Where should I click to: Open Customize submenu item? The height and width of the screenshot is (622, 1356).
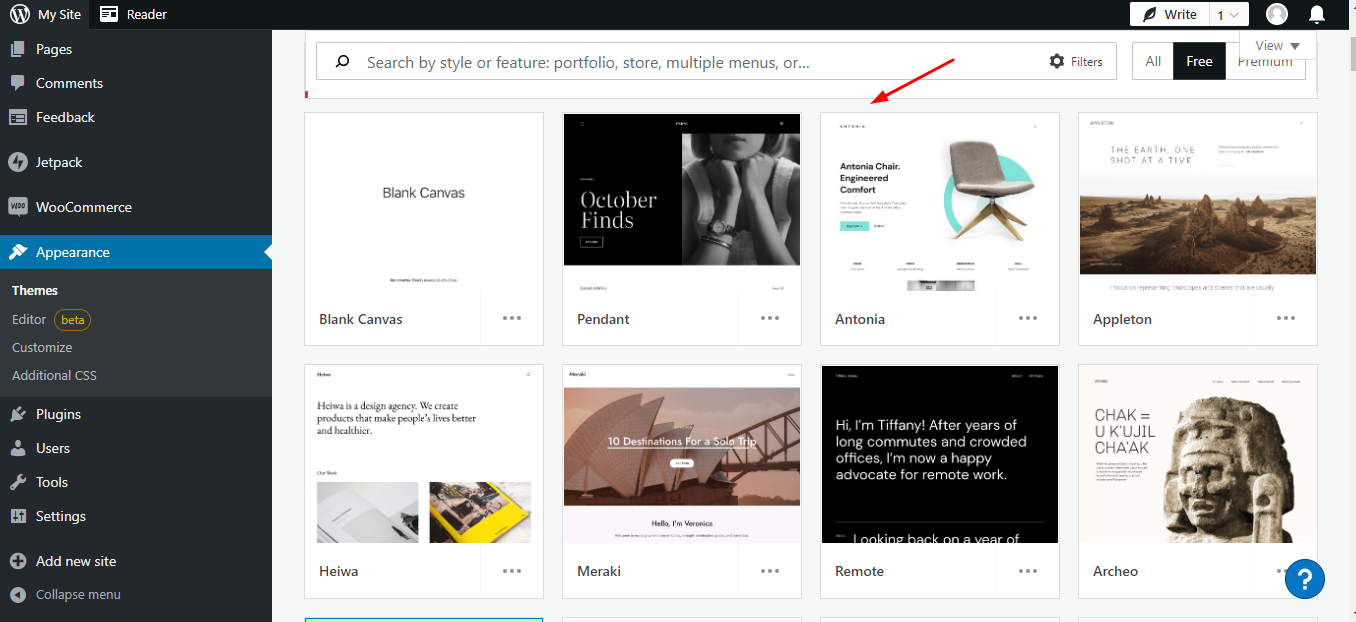(42, 348)
